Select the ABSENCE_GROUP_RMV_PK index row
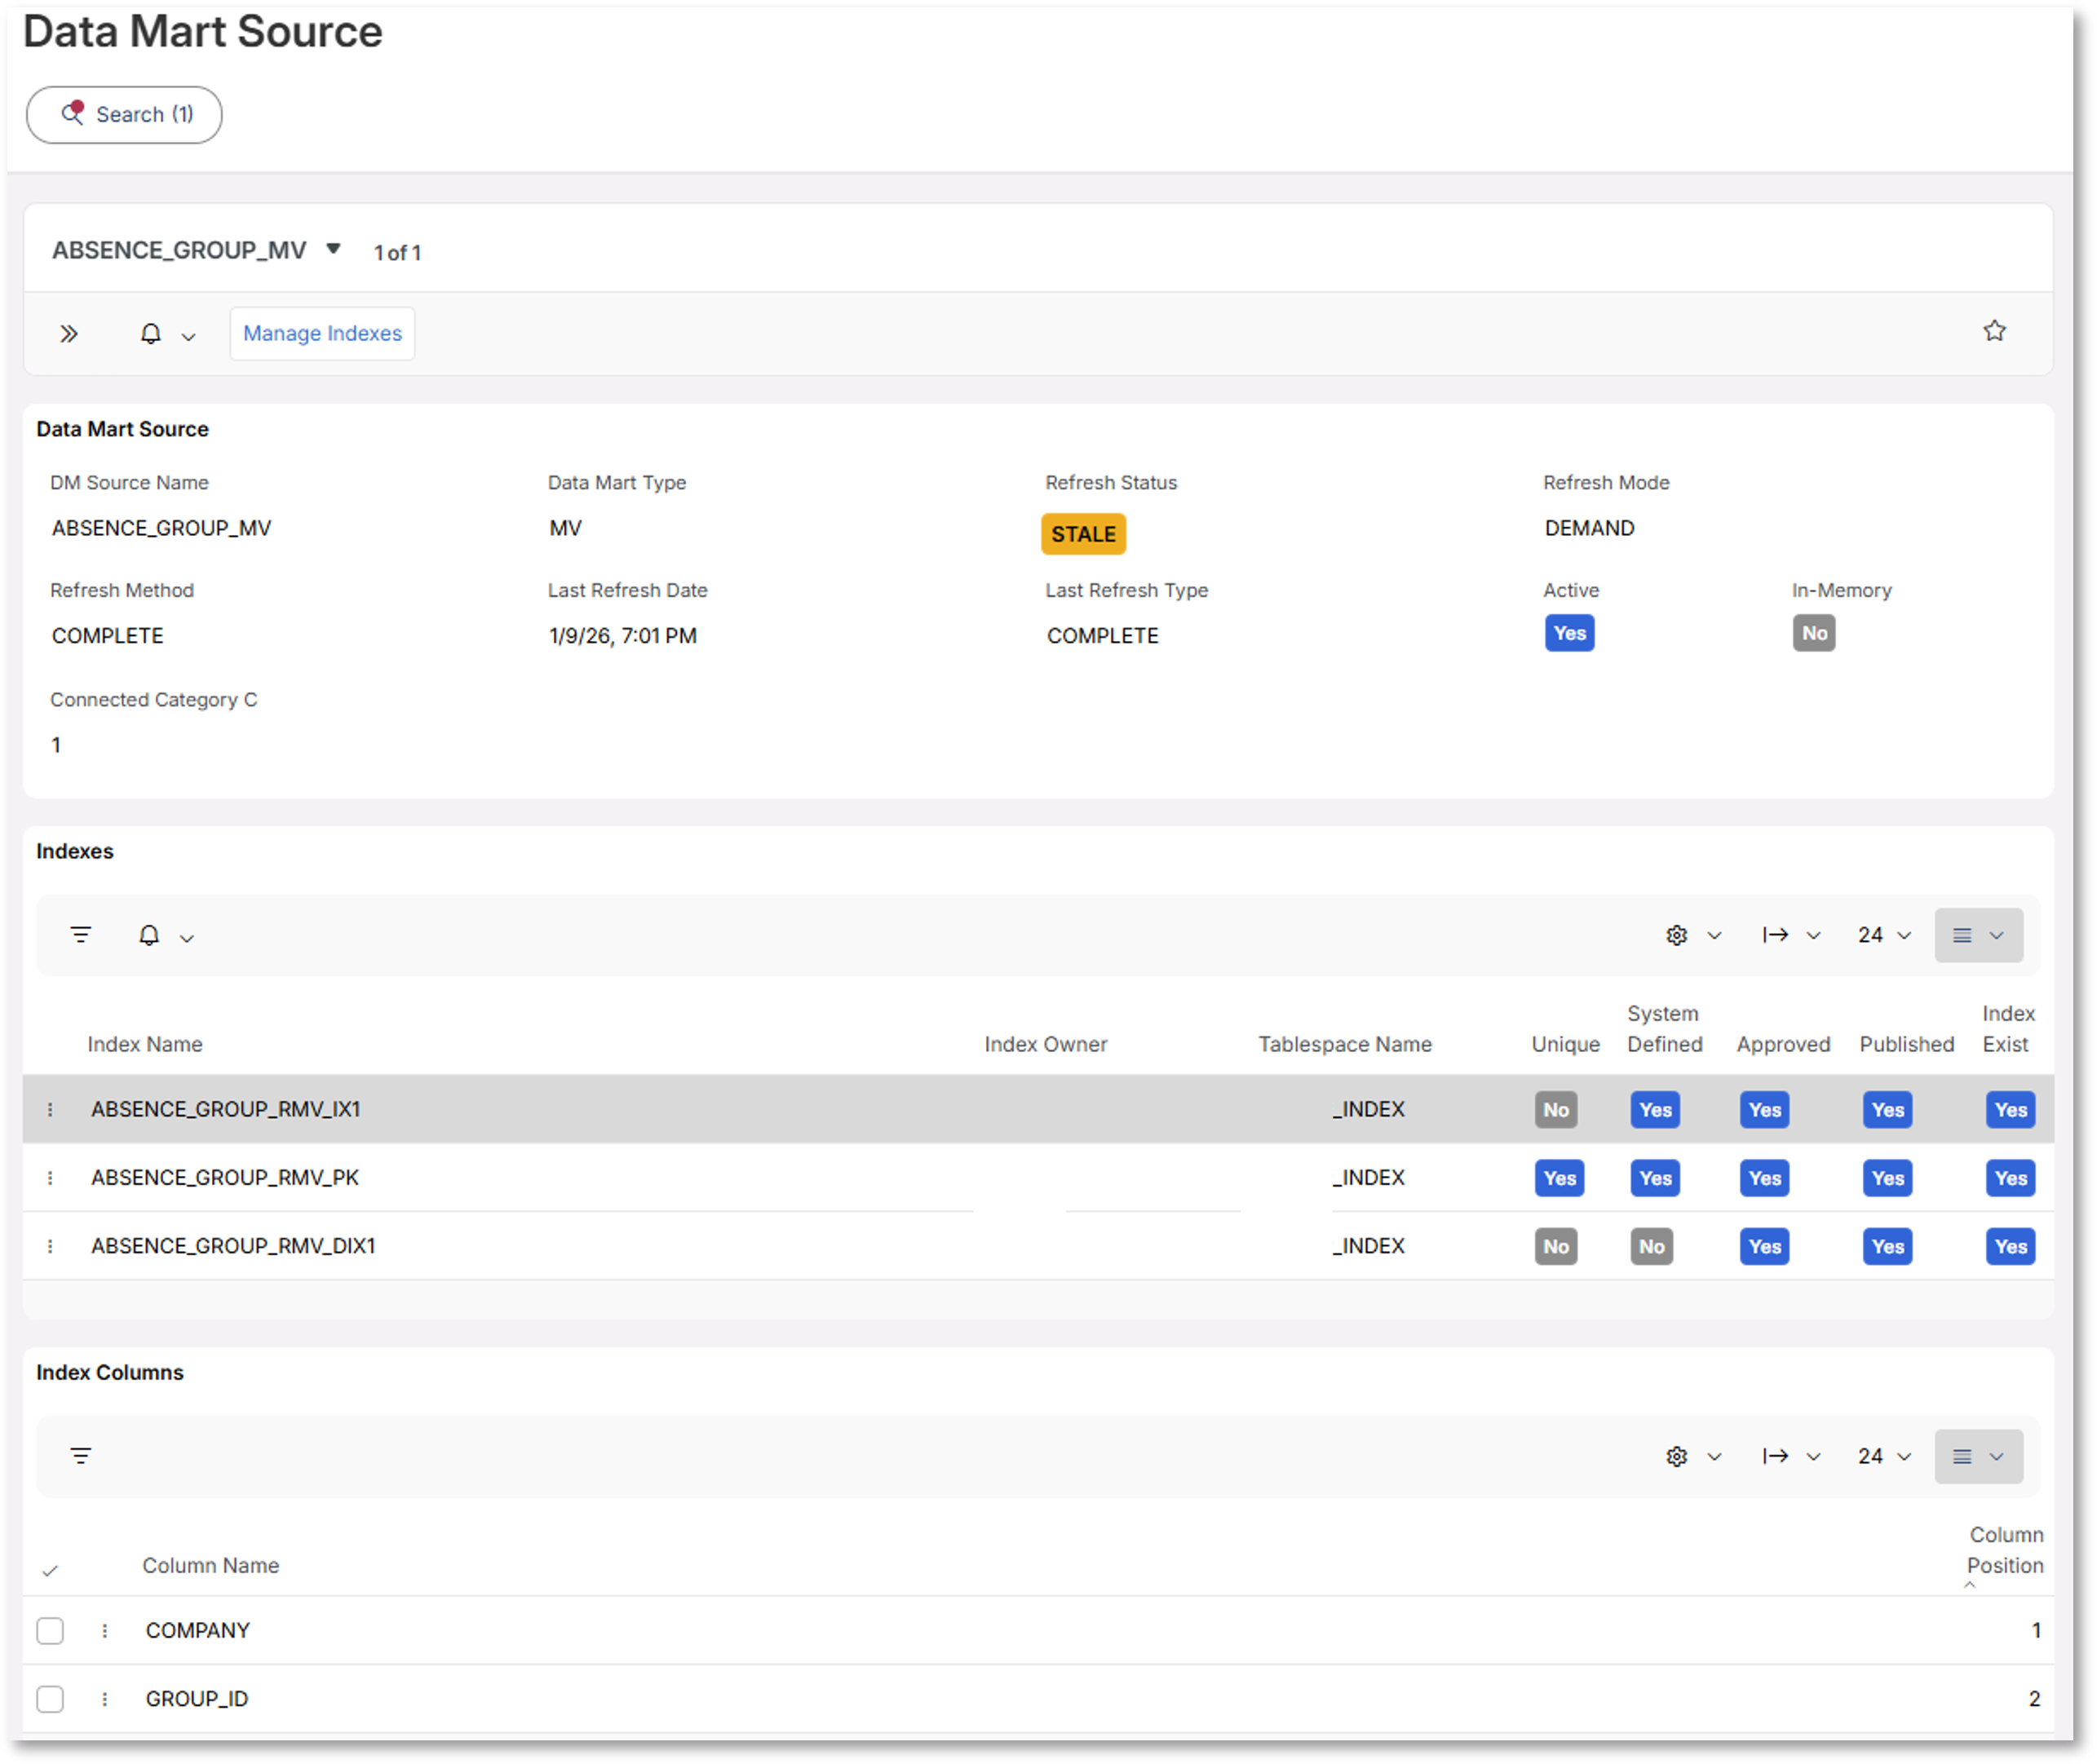This screenshot has height=1764, width=2097. pos(1038,1178)
